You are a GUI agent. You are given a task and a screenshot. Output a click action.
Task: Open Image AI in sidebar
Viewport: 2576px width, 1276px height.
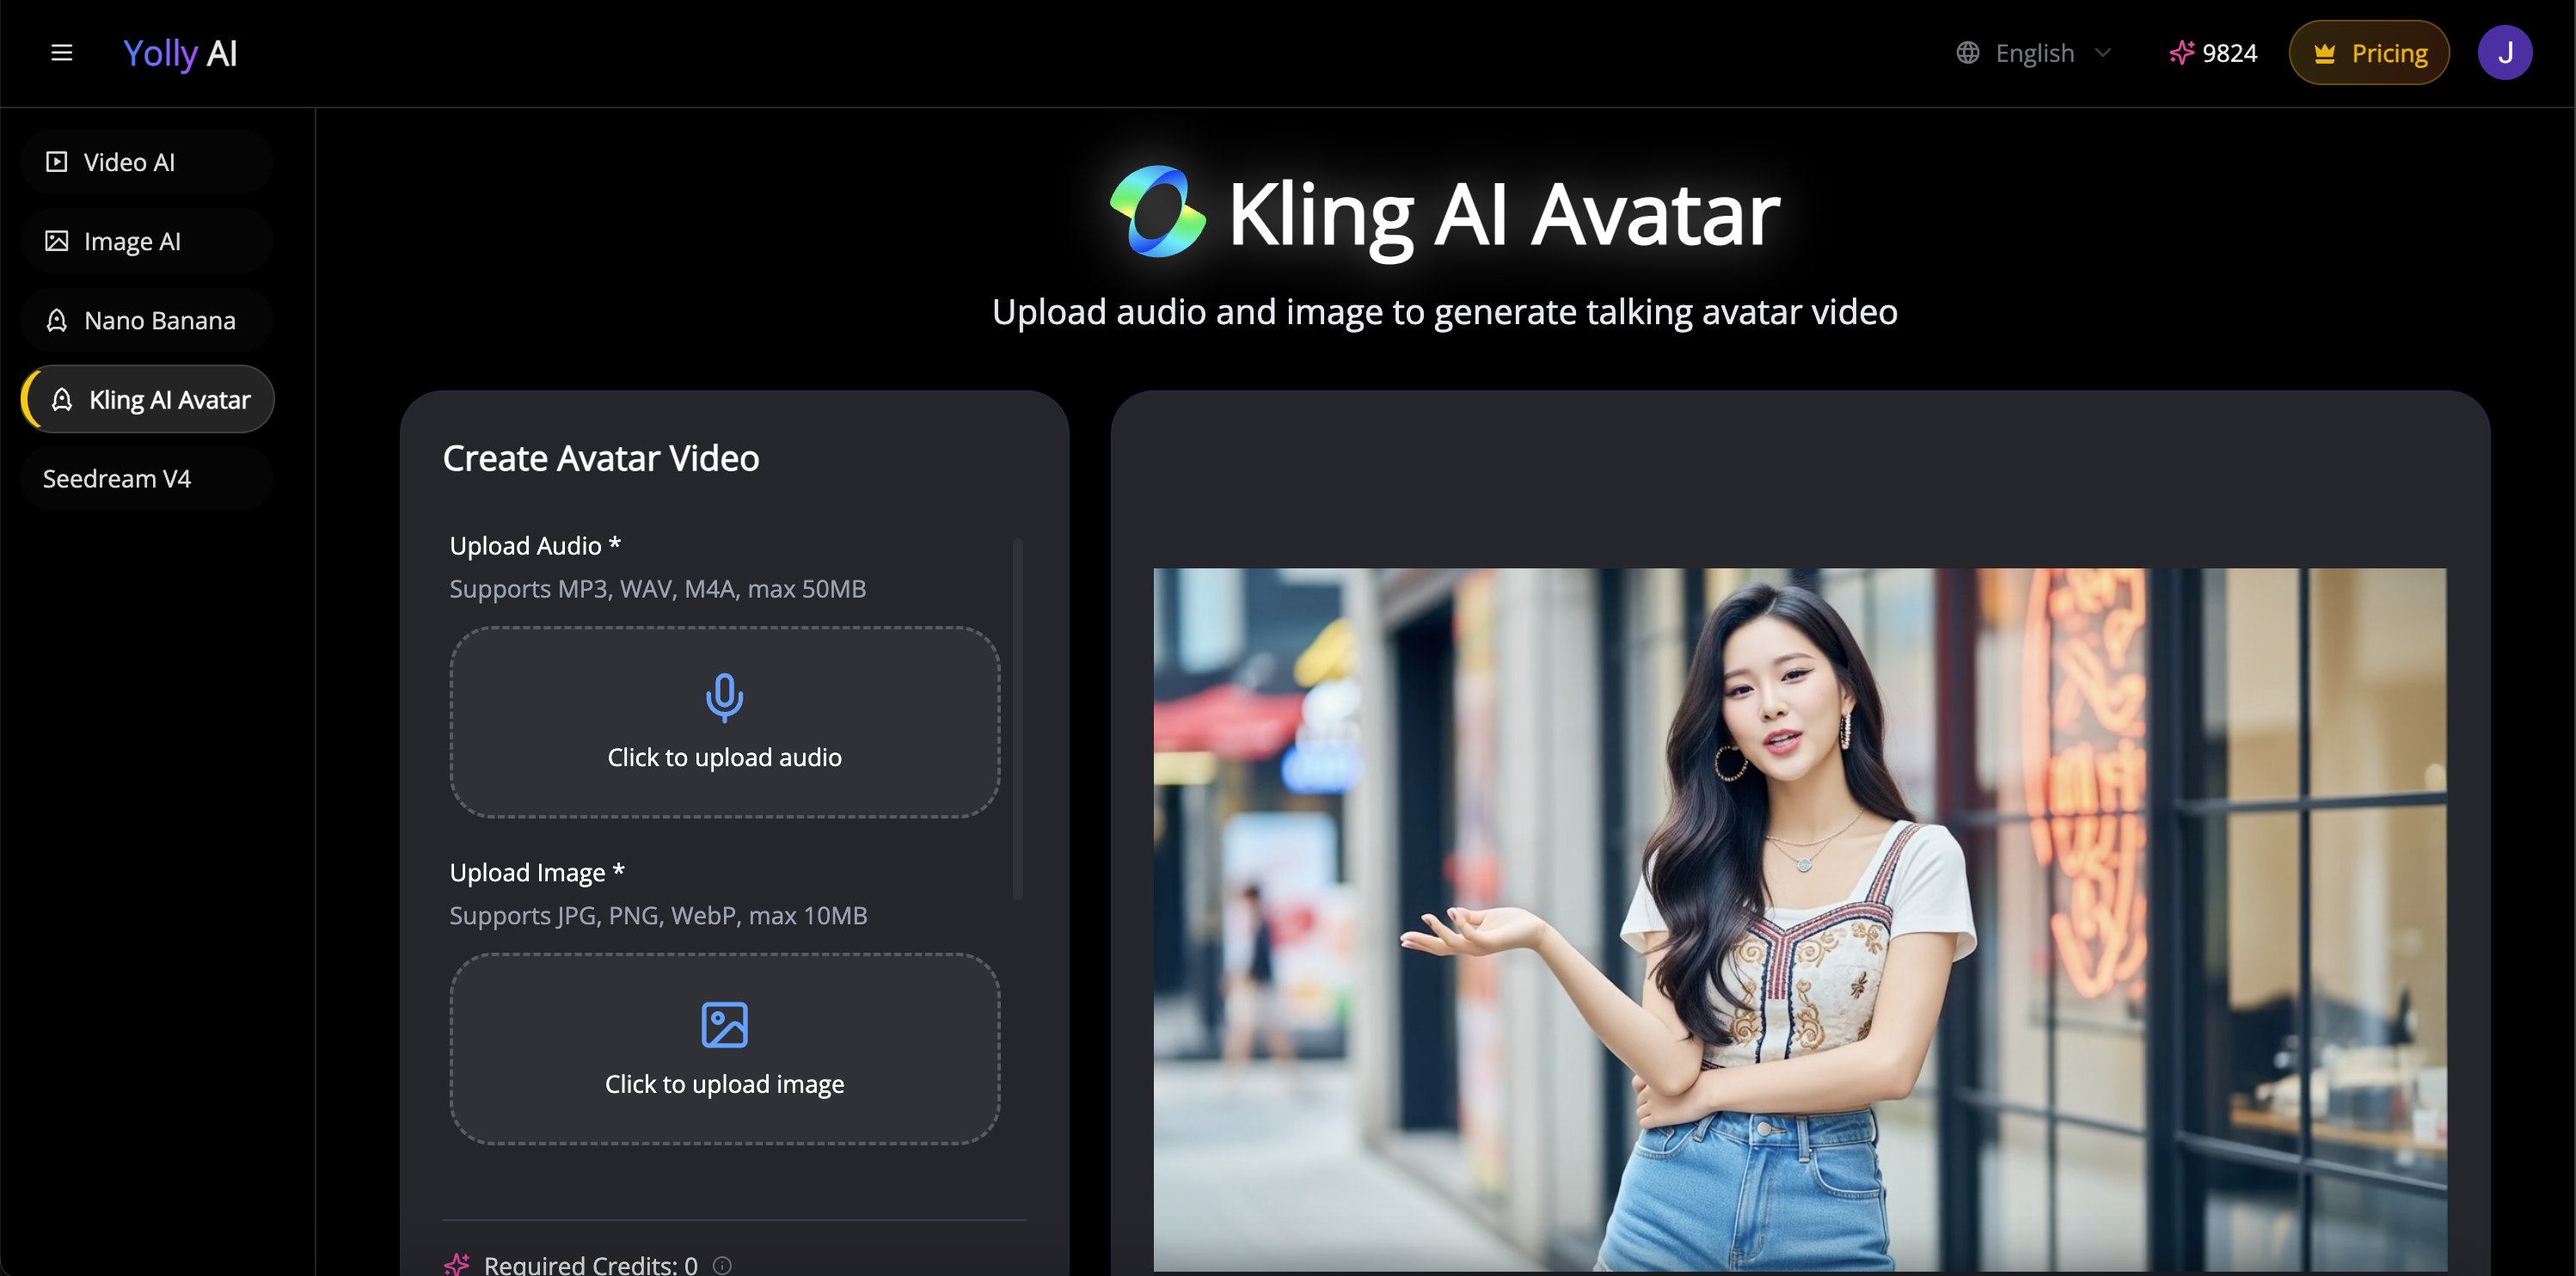point(147,241)
